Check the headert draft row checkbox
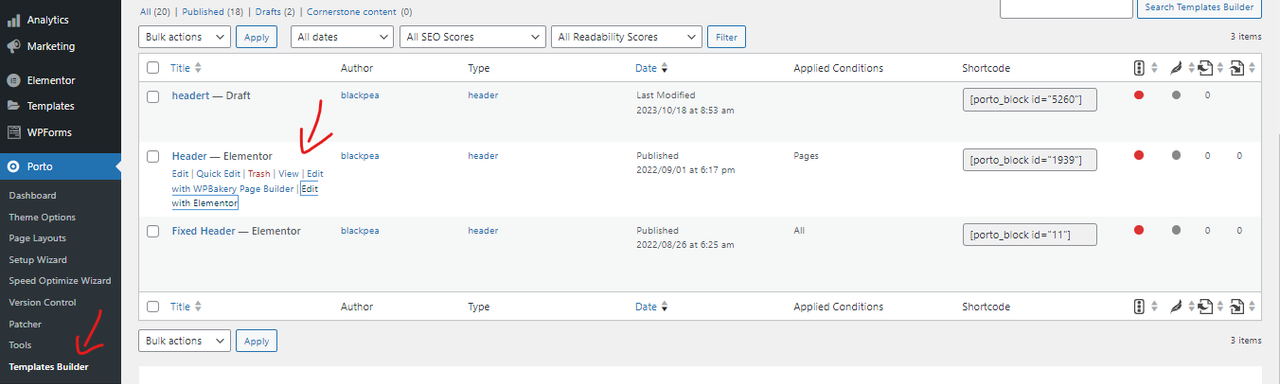This screenshot has height=384, width=1280. click(153, 96)
